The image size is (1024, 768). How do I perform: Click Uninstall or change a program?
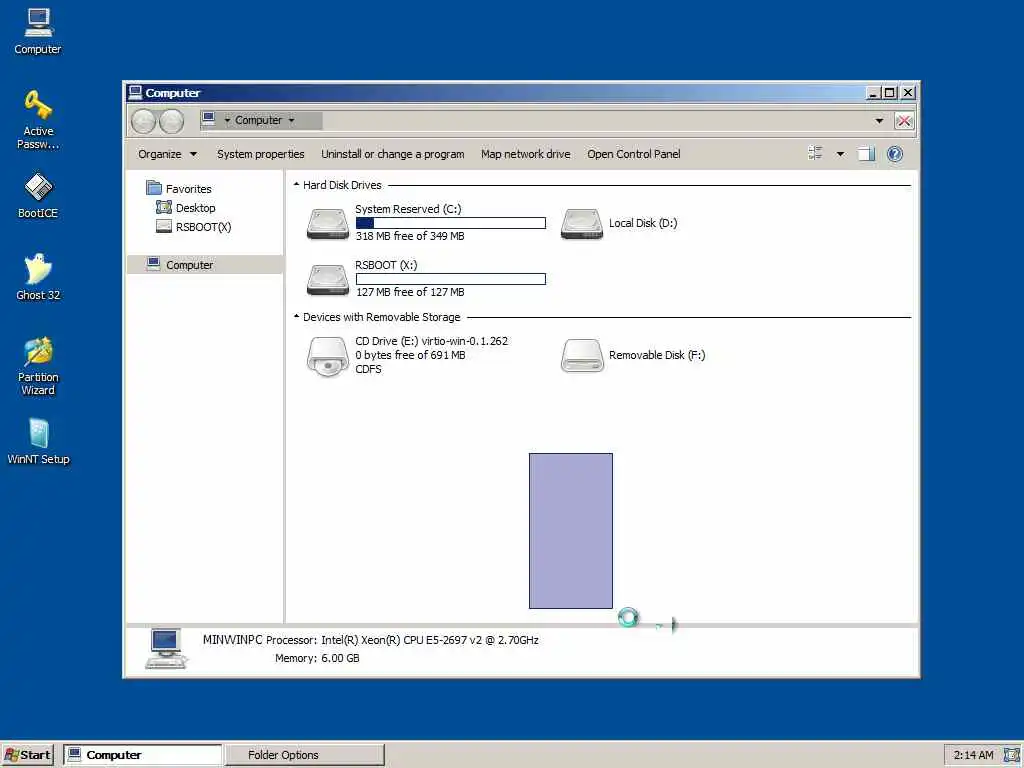tap(392, 154)
